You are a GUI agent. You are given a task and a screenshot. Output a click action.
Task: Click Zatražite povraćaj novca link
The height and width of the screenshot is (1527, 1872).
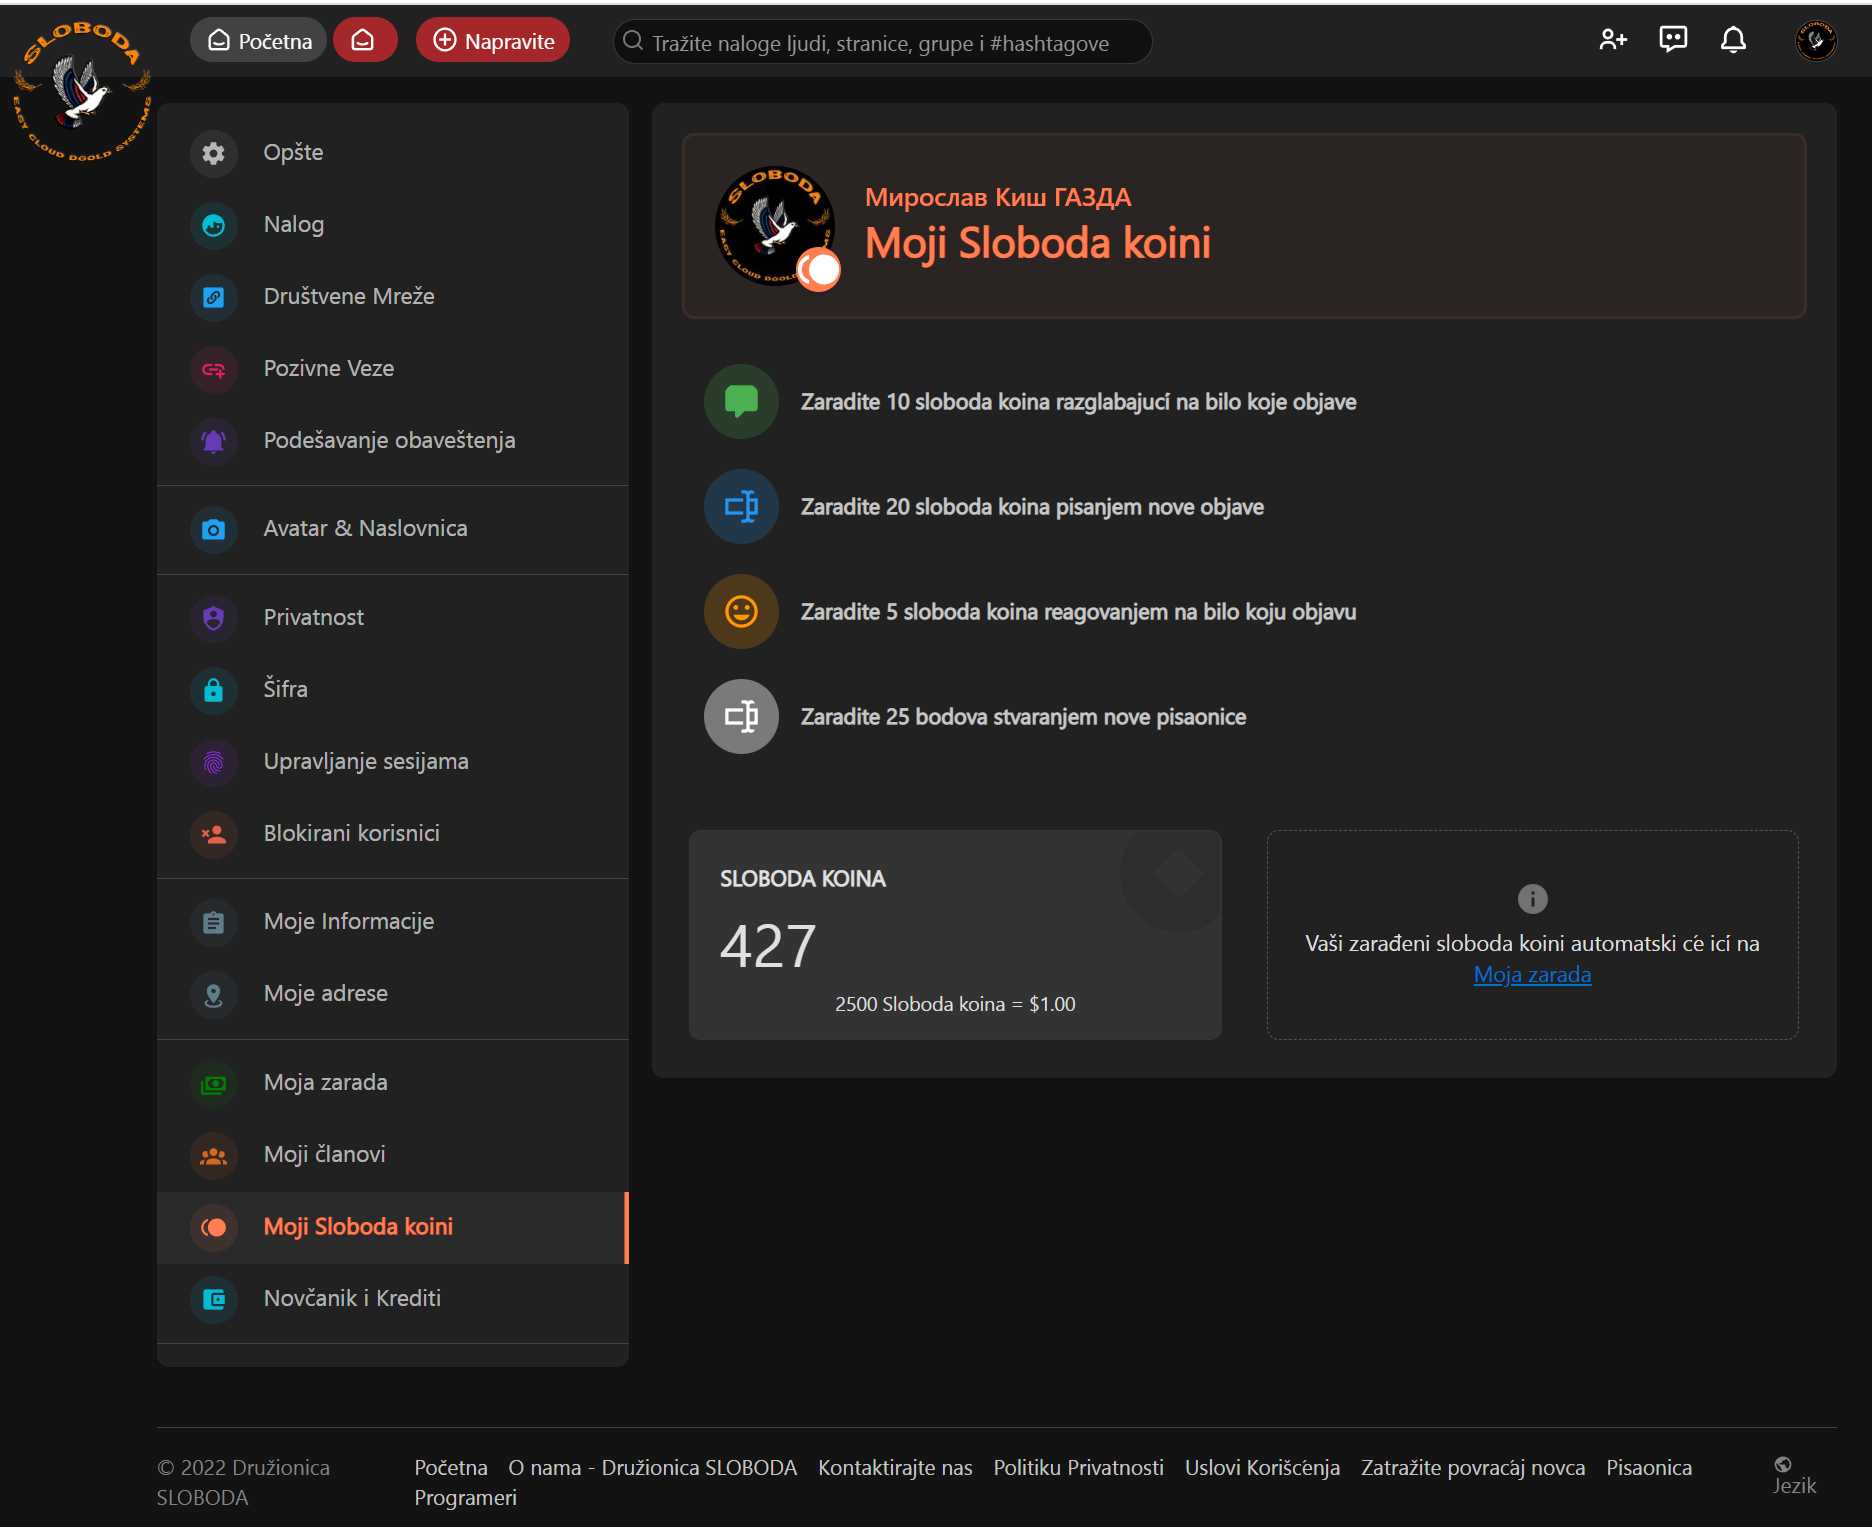[1473, 1467]
